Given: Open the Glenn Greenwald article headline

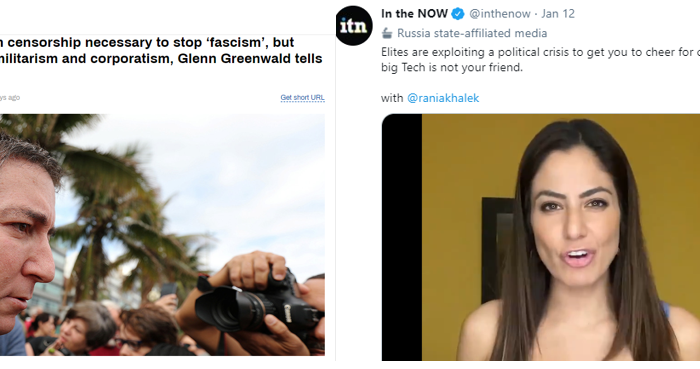Looking at the screenshot, I should pyautogui.click(x=161, y=50).
